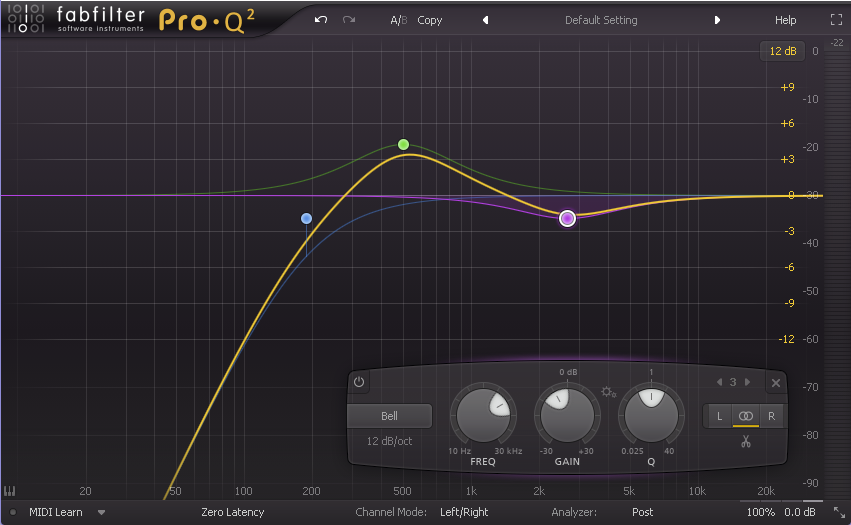Click the 100% output scale value
The height and width of the screenshot is (525, 851).
click(760, 512)
